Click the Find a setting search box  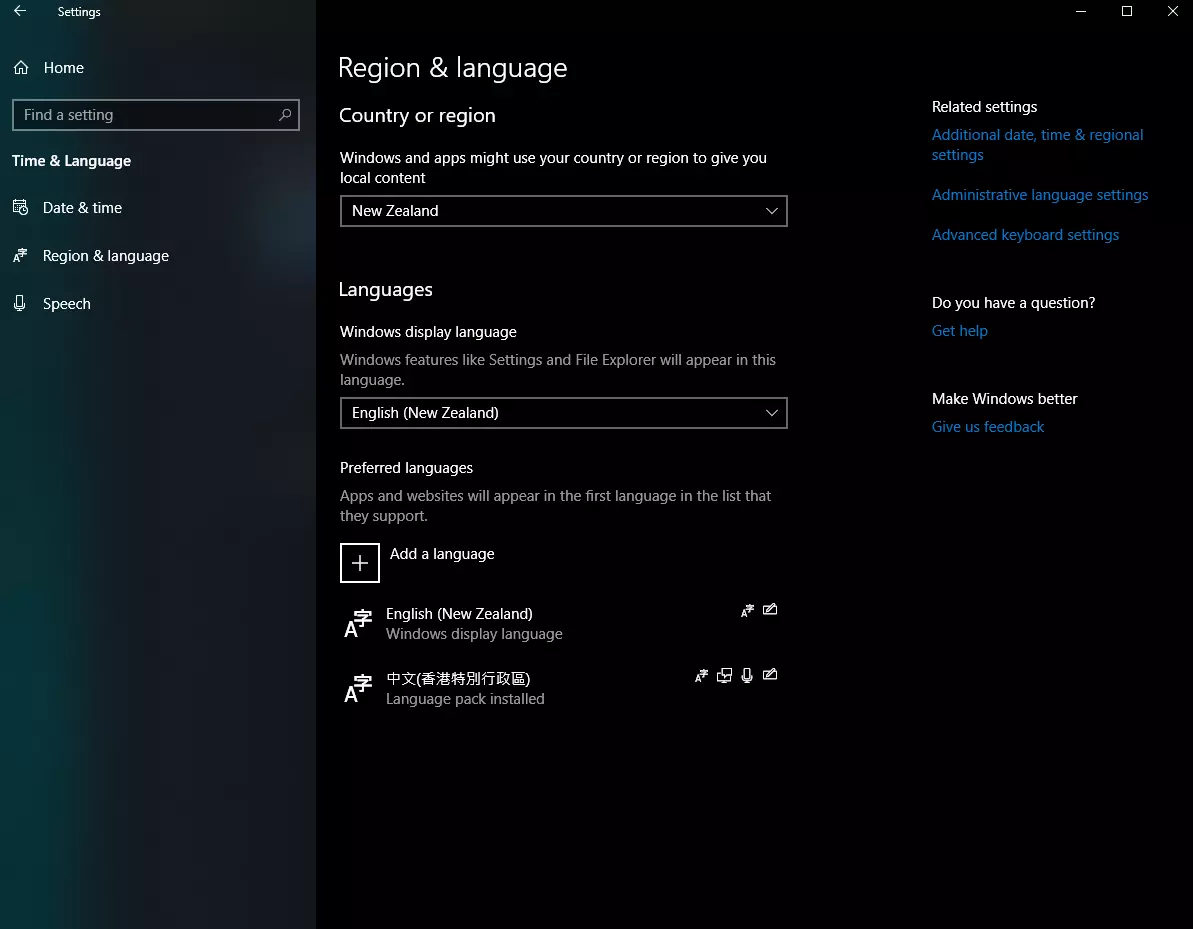(156, 115)
